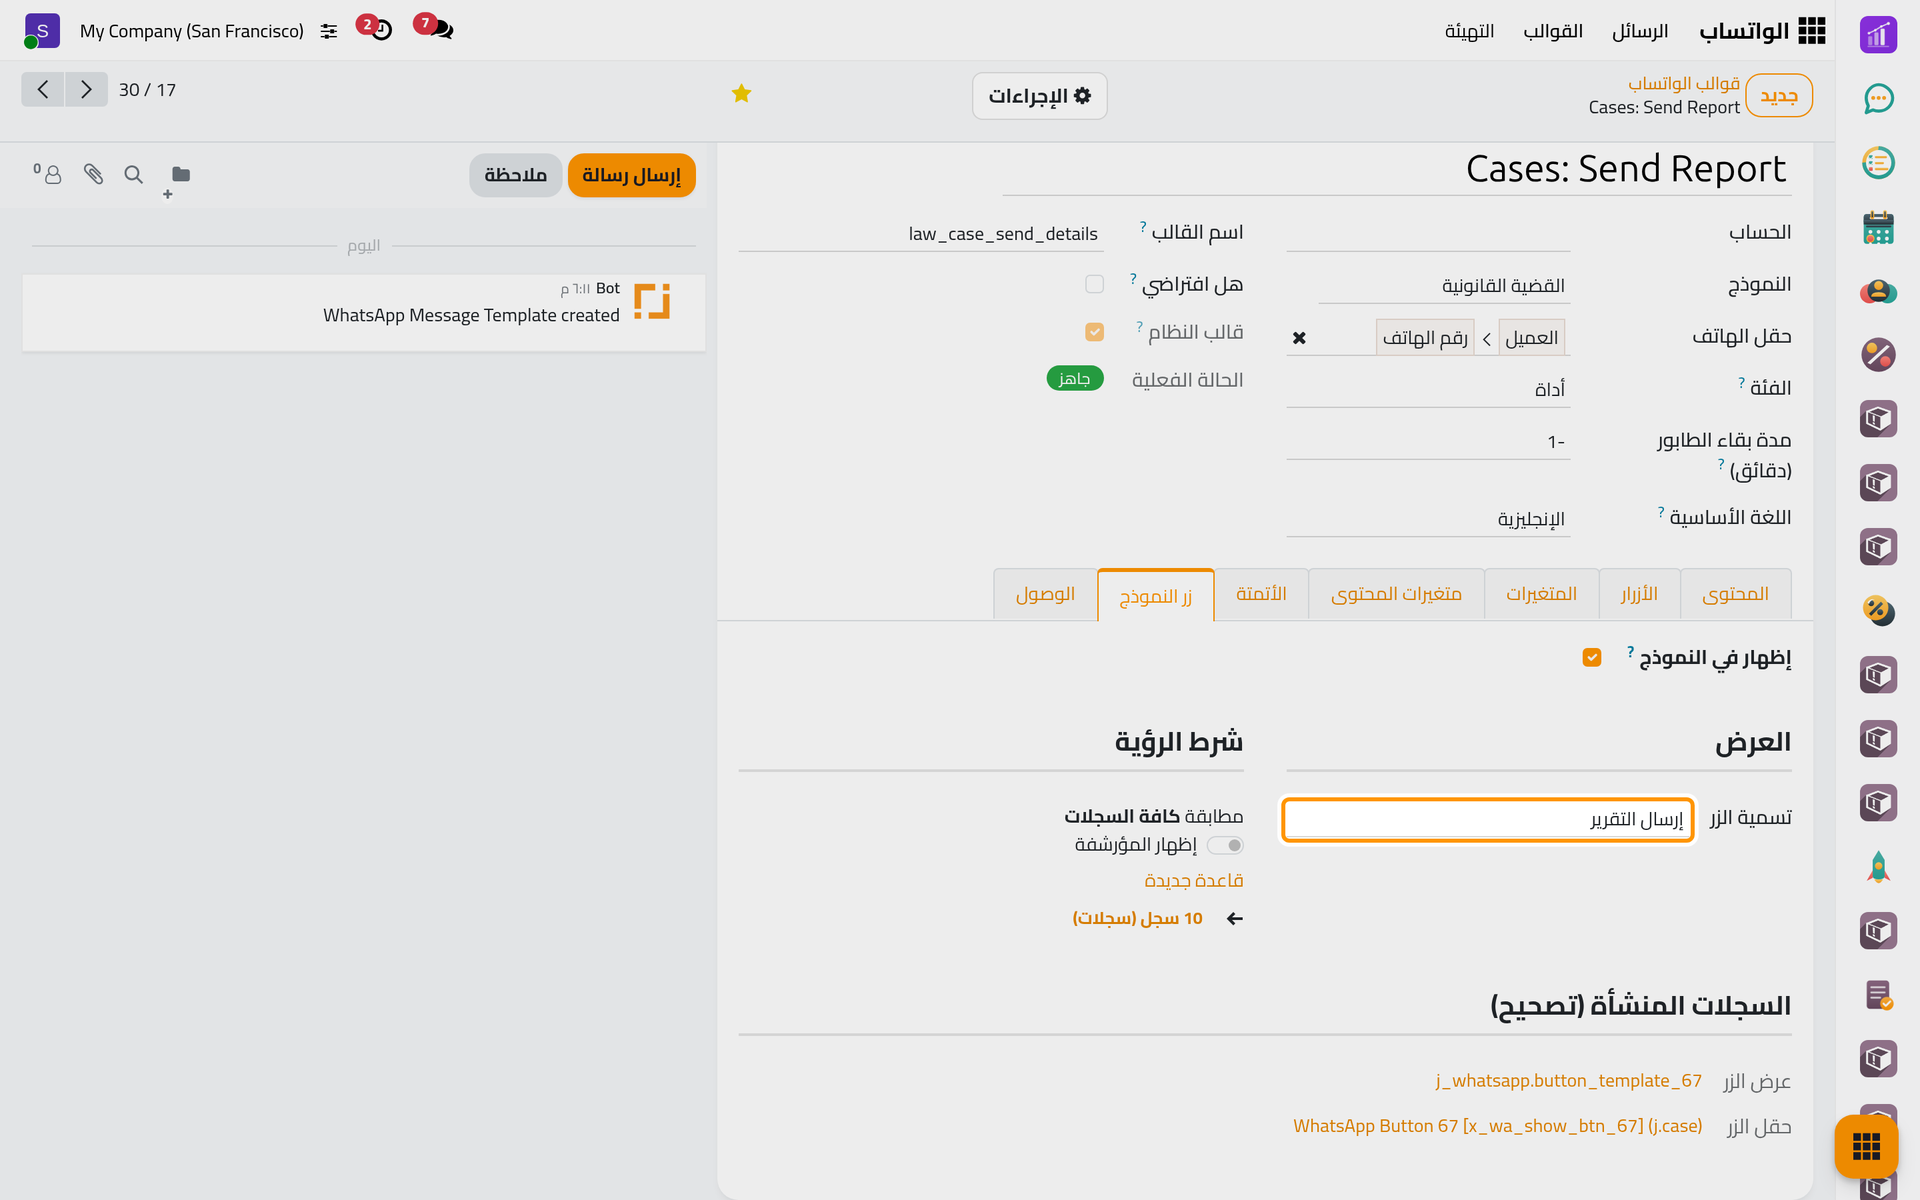Image resolution: width=1920 pixels, height=1200 pixels.
Task: Open the chat conversations icon with badge 7
Action: [x=435, y=28]
